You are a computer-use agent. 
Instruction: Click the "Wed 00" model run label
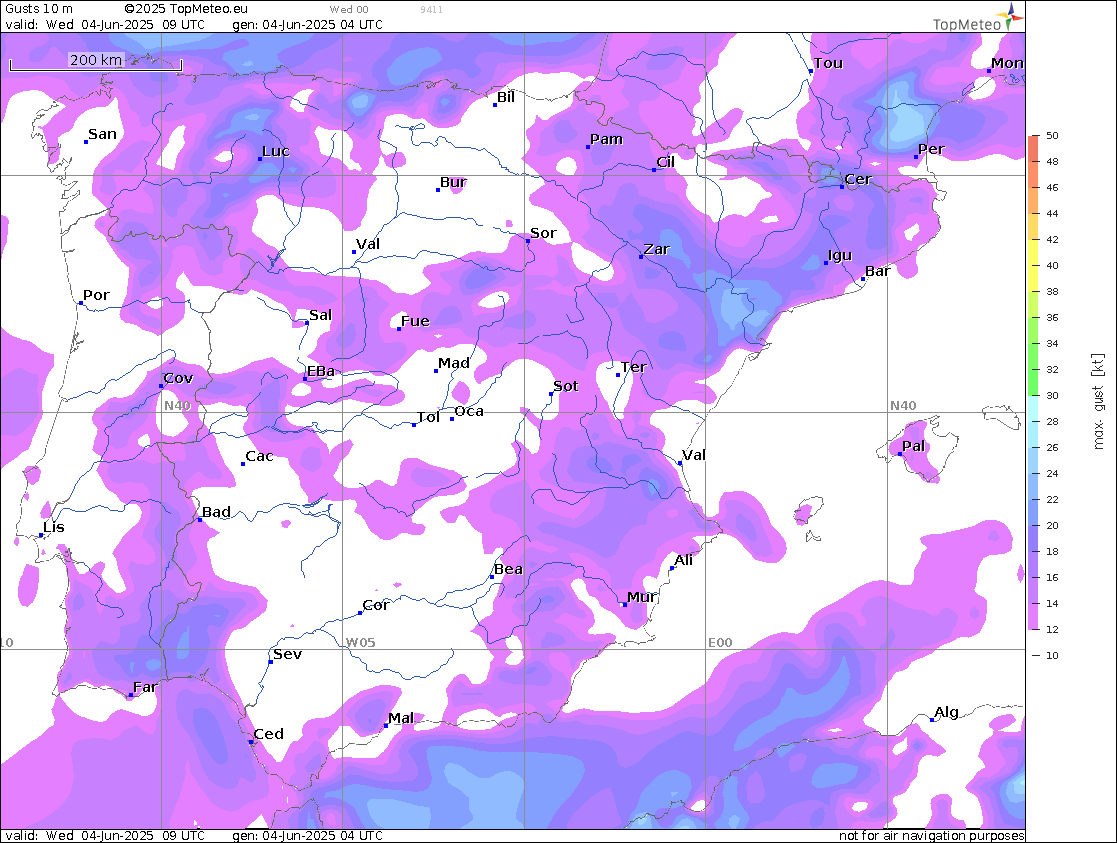coord(349,9)
